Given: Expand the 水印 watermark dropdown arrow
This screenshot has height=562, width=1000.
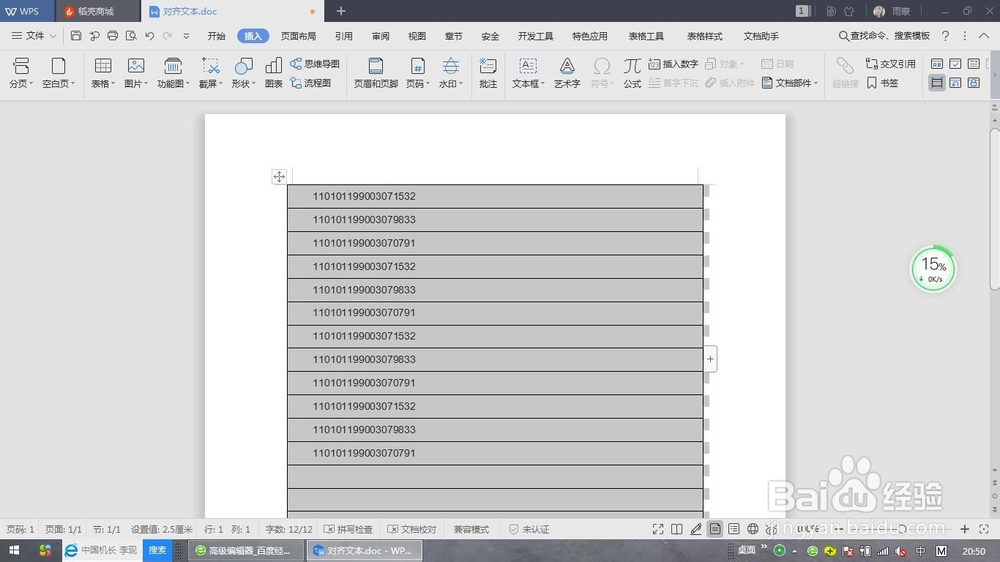Looking at the screenshot, I should 460,84.
